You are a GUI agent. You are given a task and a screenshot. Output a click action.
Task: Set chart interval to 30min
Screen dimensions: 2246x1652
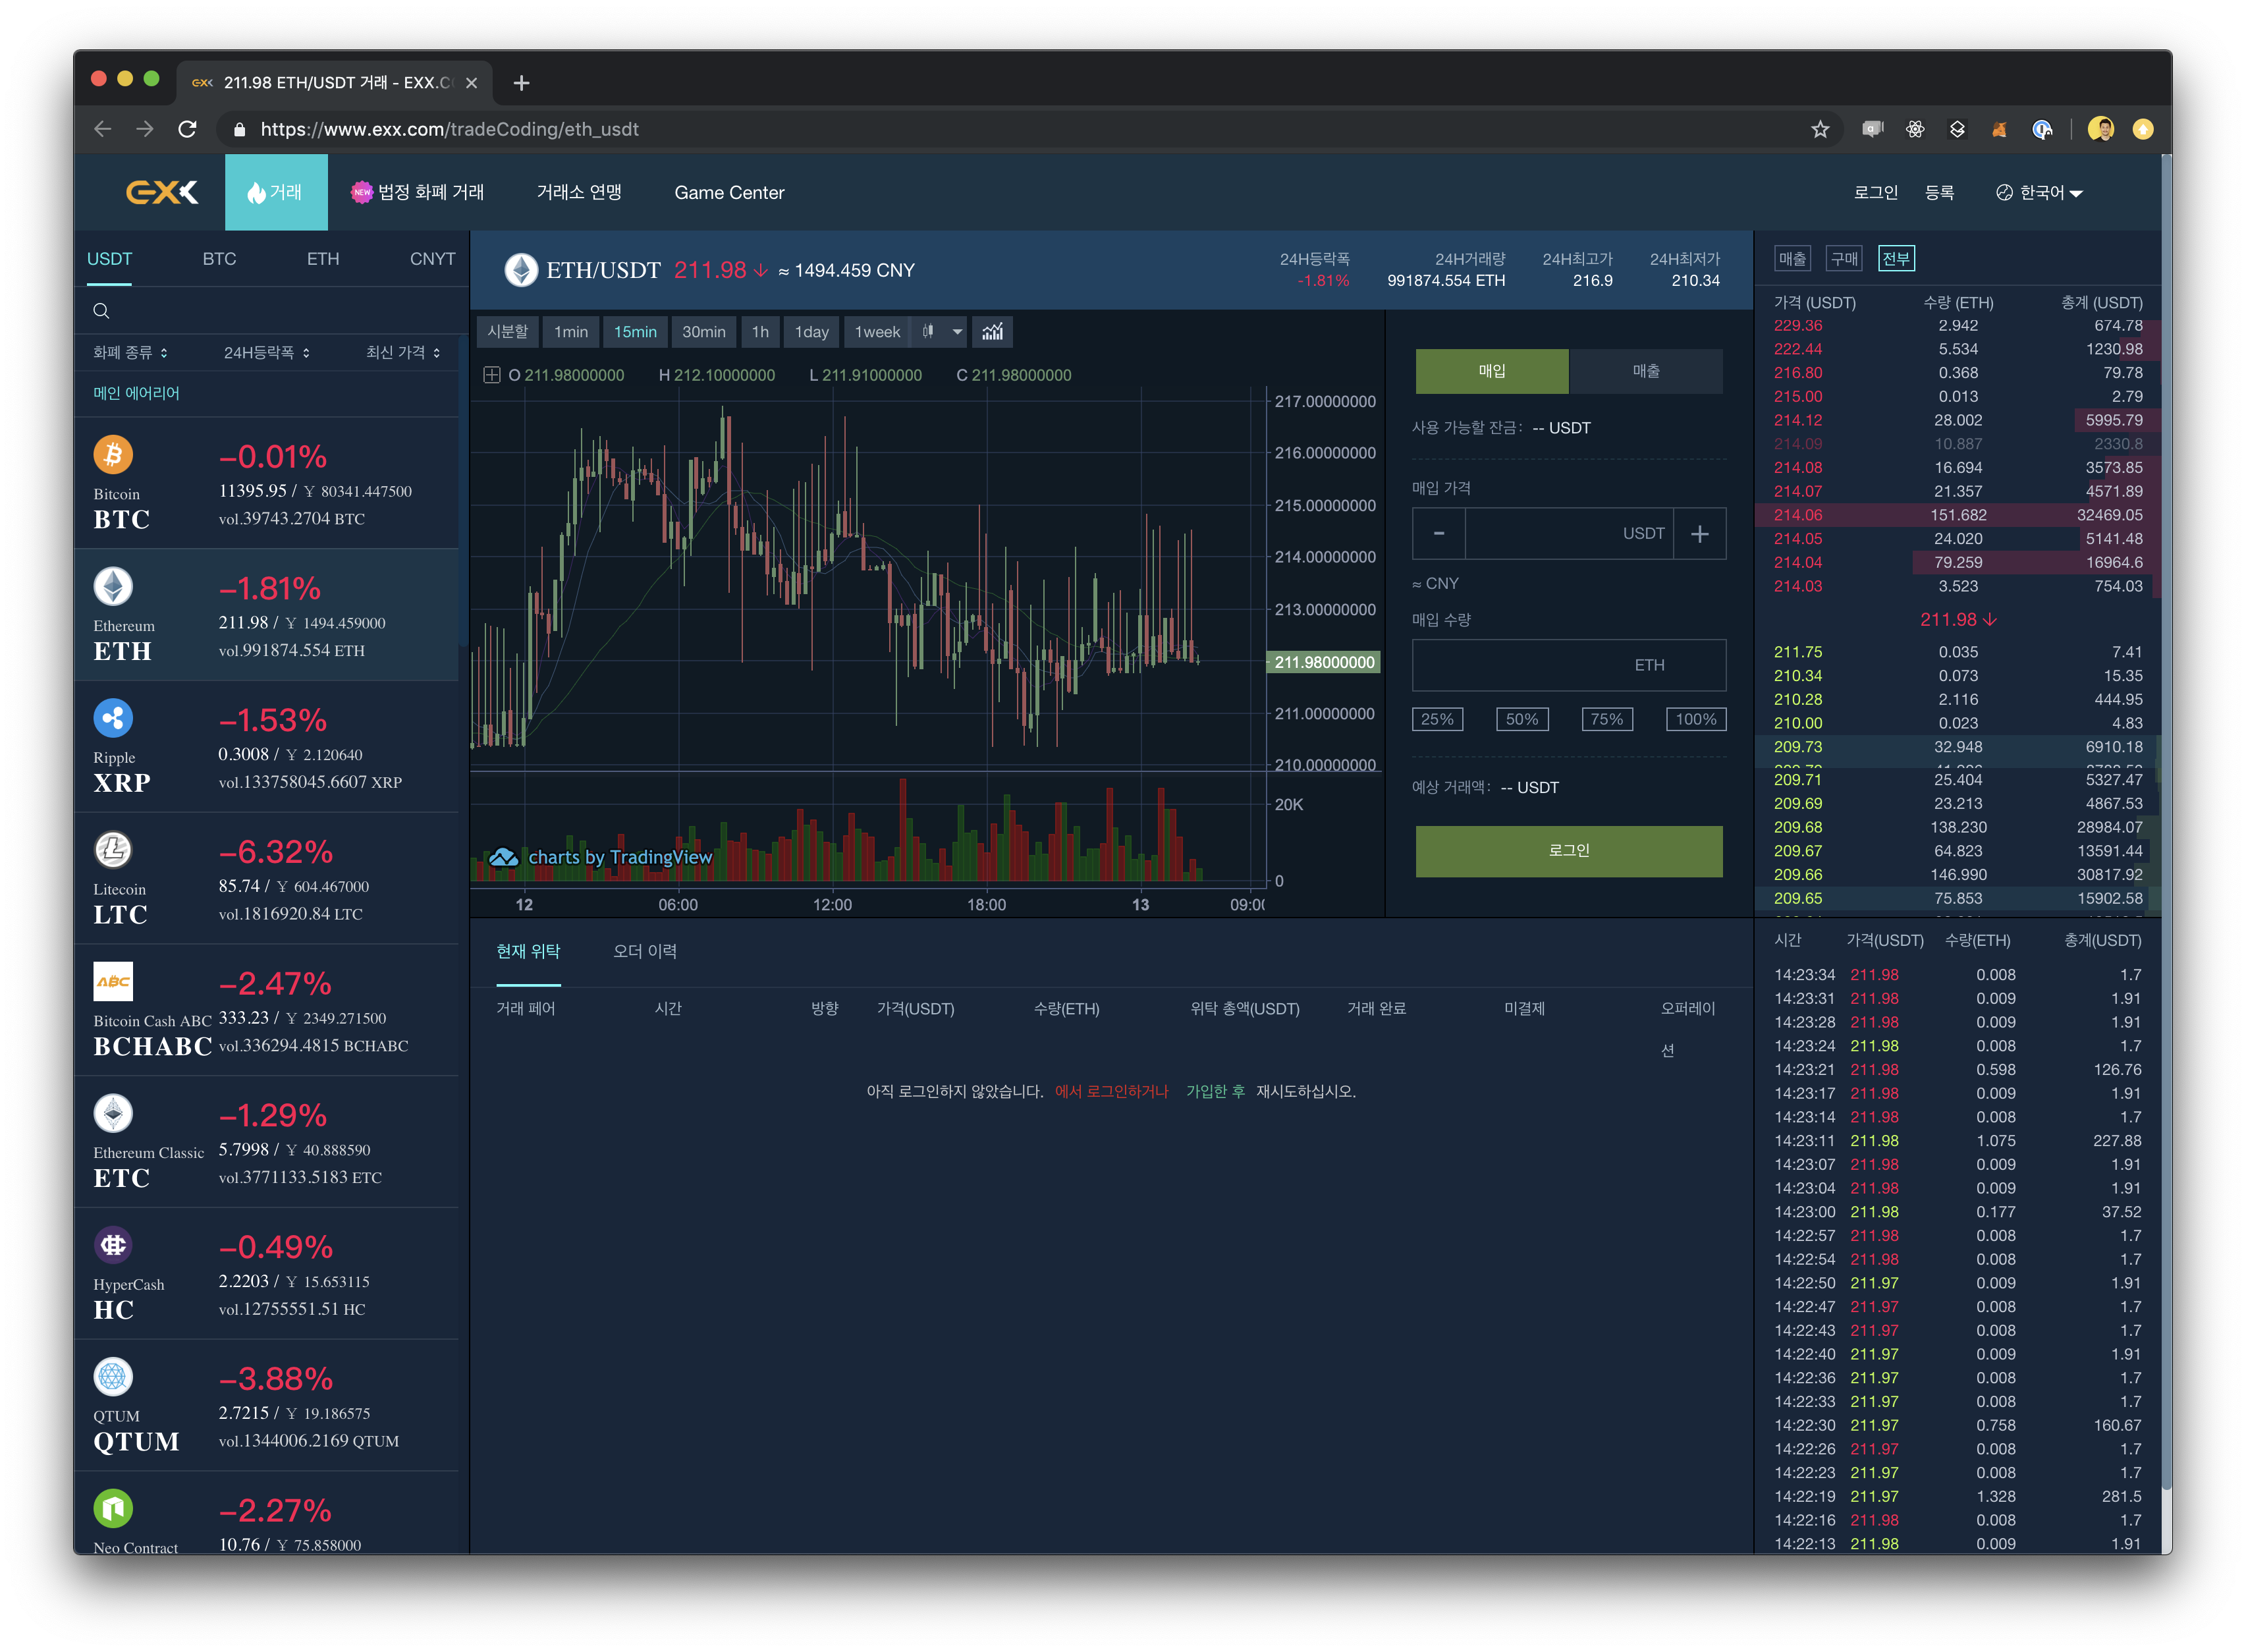(x=704, y=332)
